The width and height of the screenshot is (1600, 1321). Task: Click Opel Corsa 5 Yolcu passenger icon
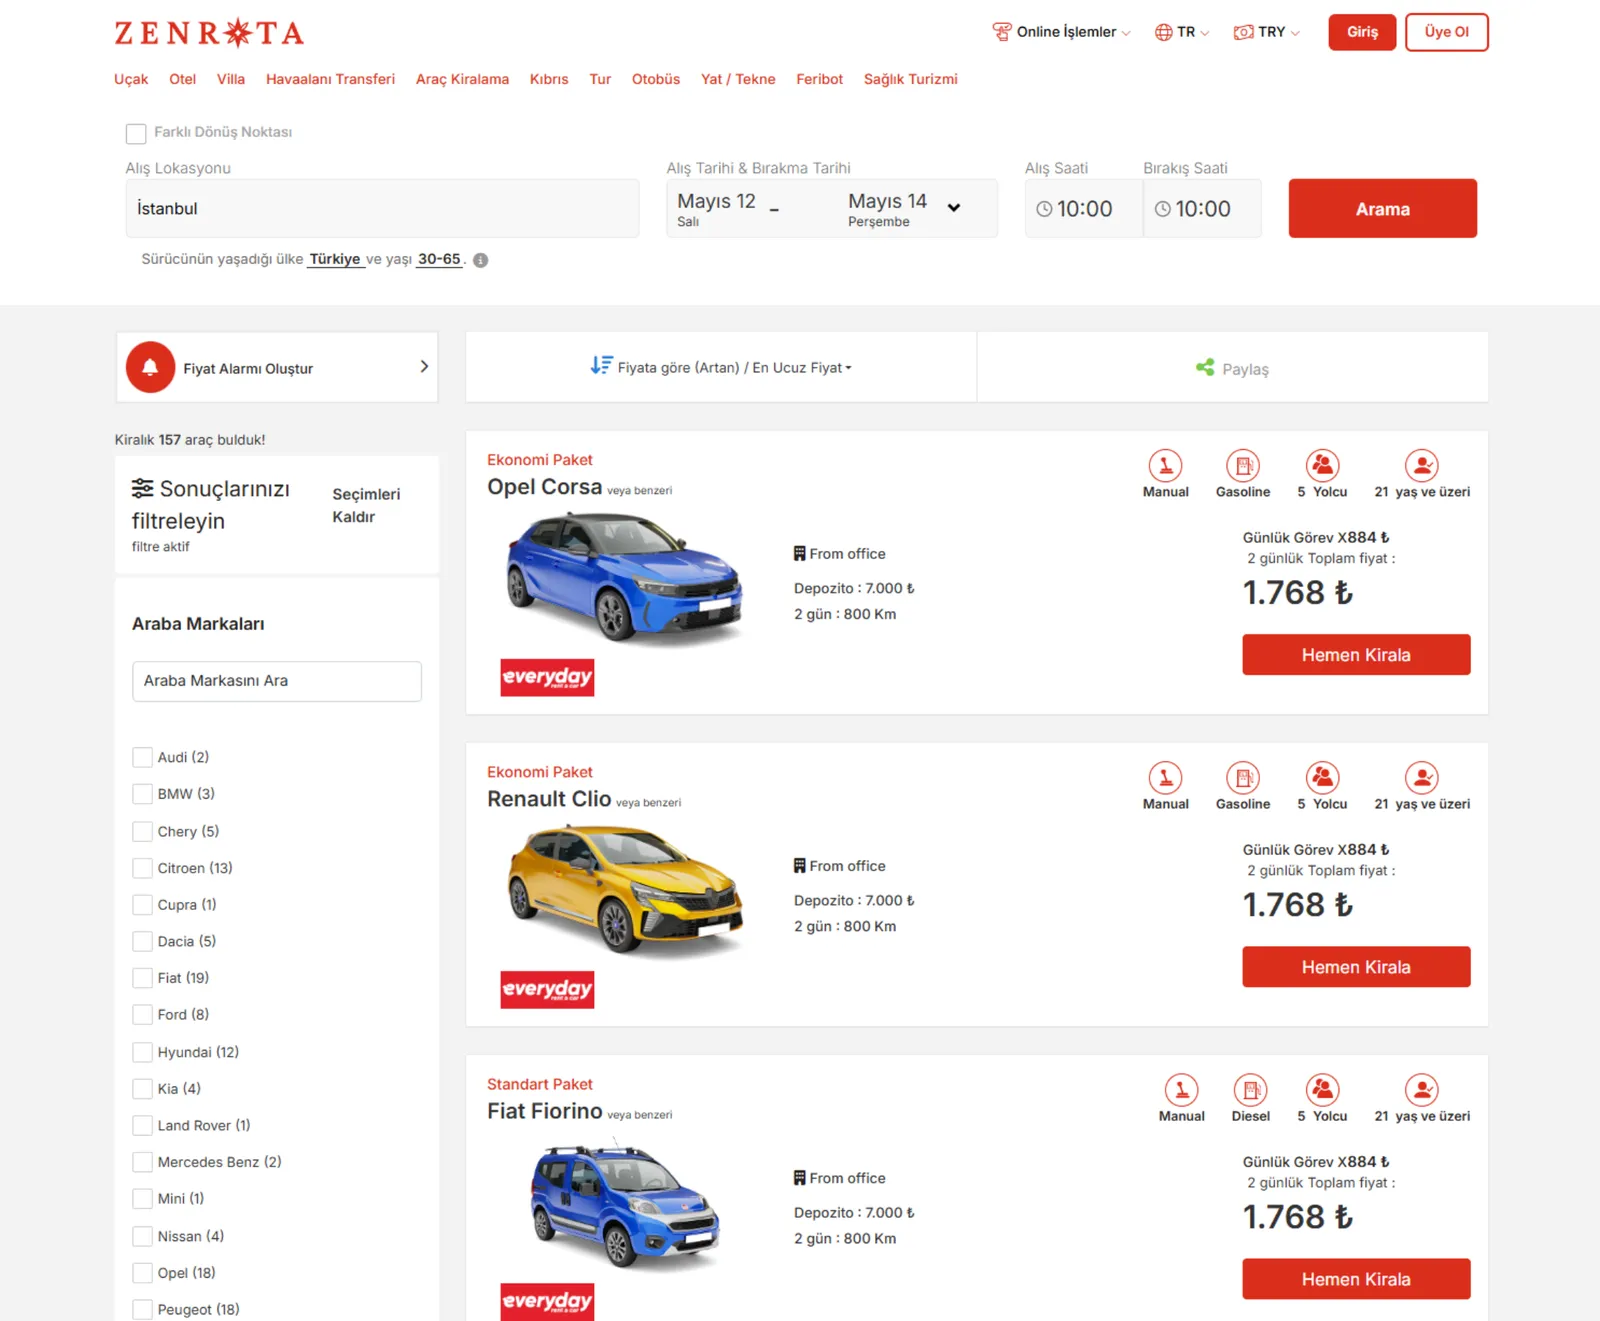coord(1322,466)
